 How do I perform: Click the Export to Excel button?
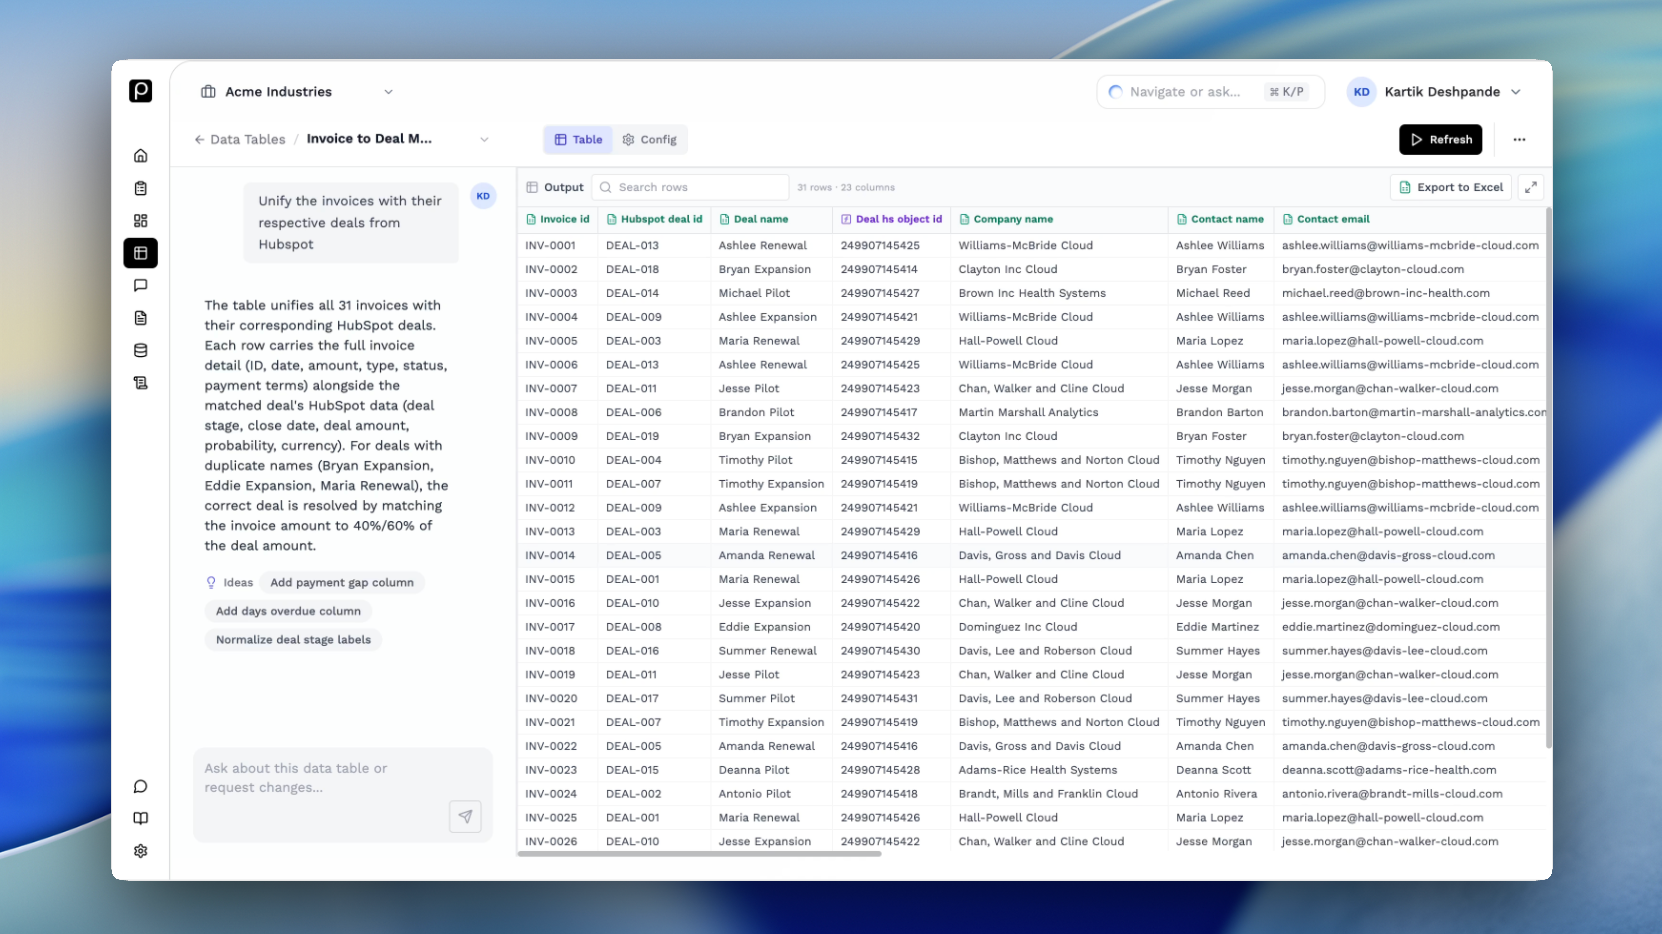1450,187
